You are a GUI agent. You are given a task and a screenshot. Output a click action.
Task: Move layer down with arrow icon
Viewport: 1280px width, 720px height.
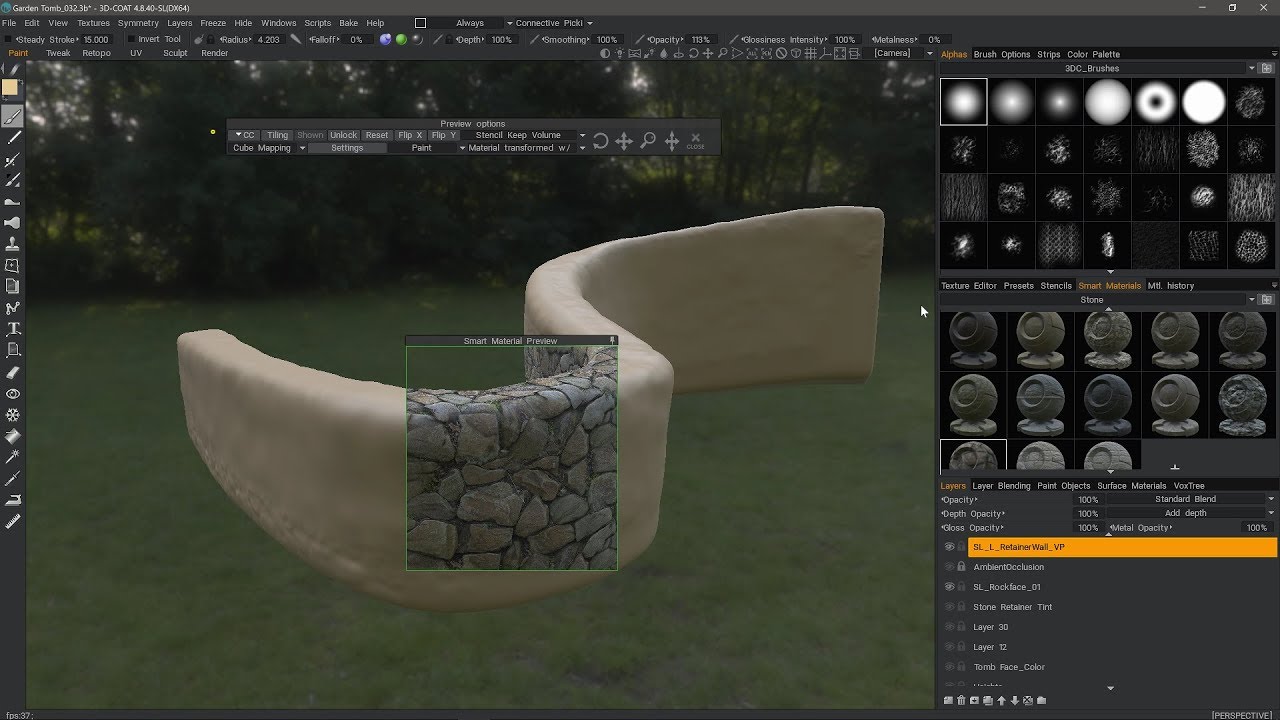click(x=1014, y=700)
